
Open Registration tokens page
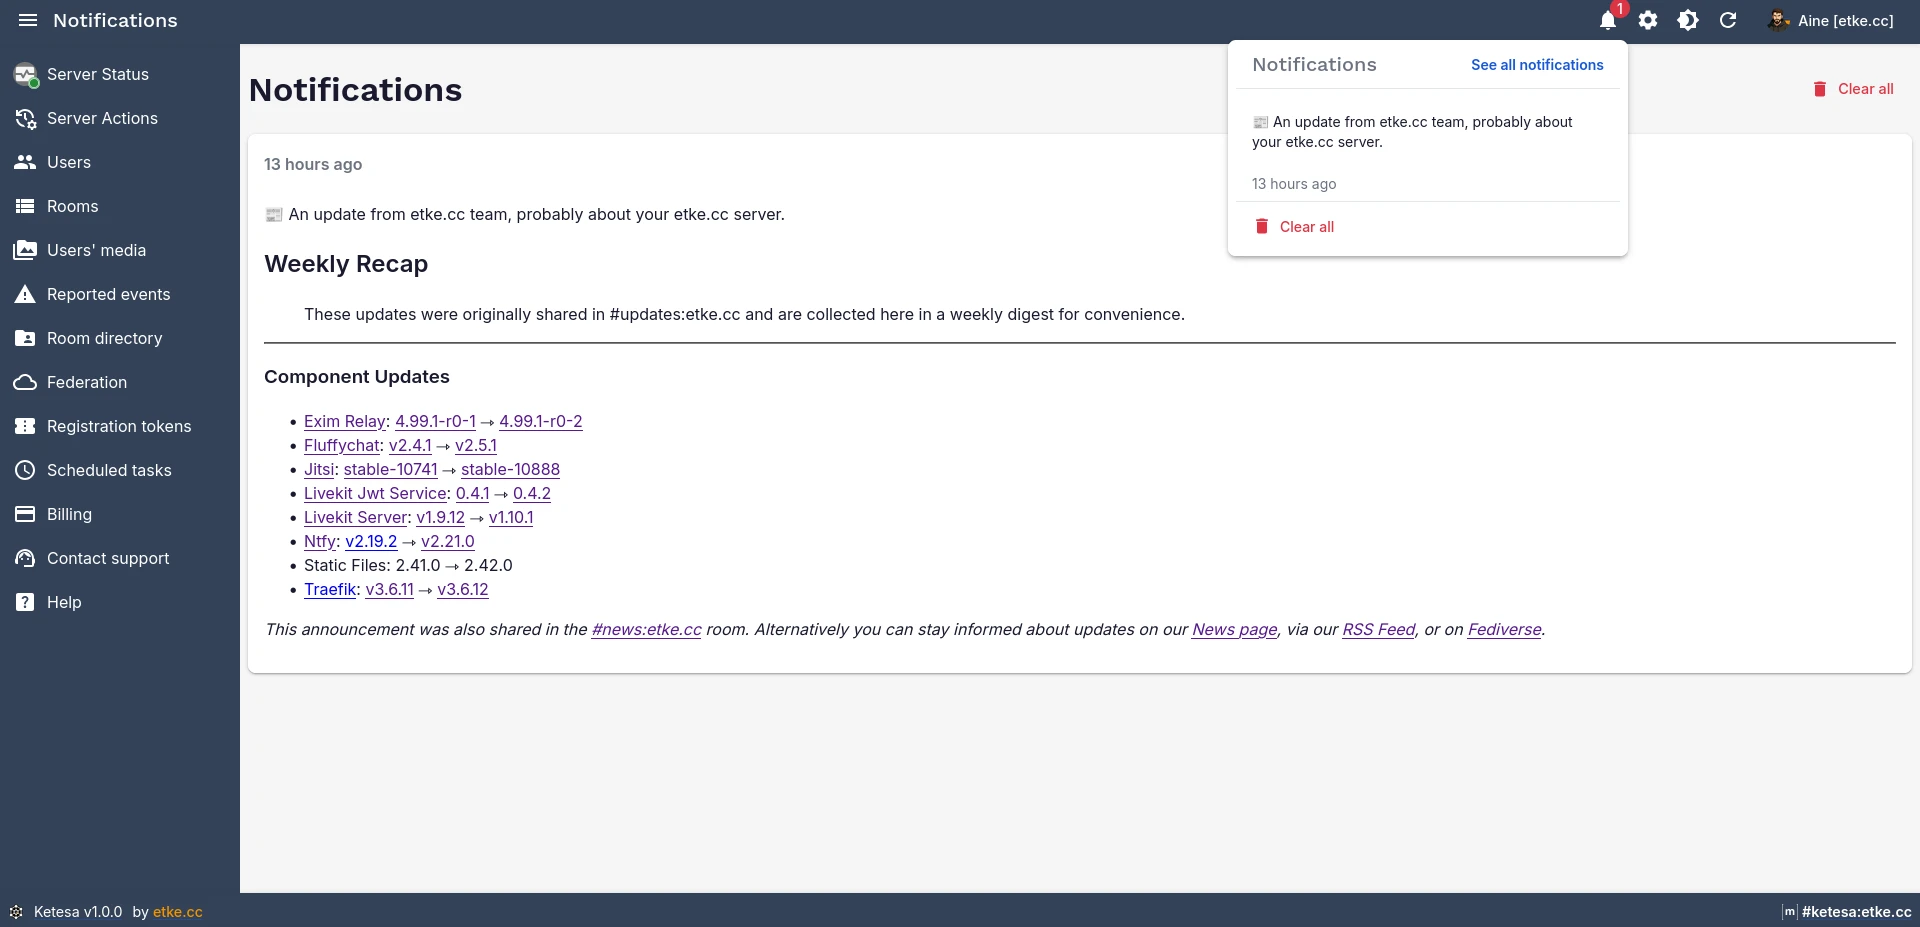coord(118,426)
